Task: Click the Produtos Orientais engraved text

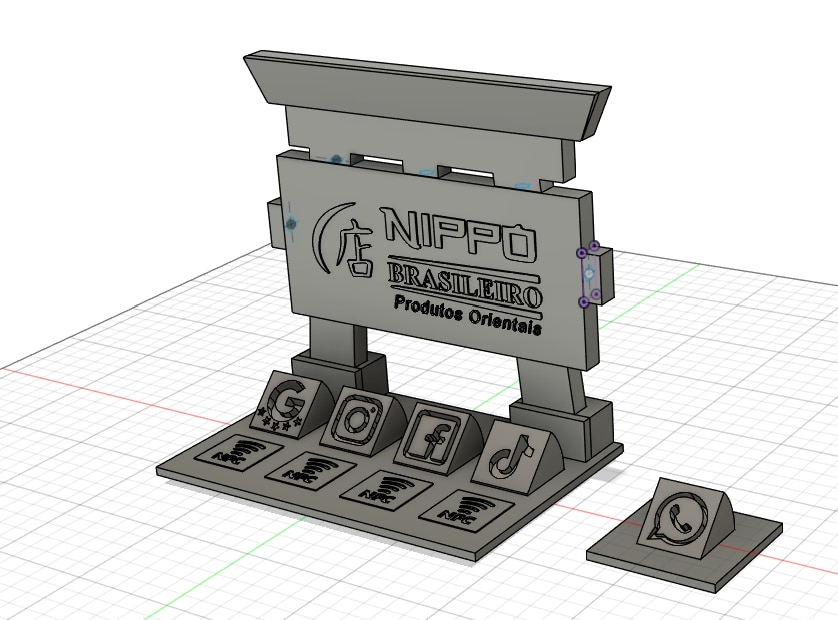Action: [x=468, y=315]
